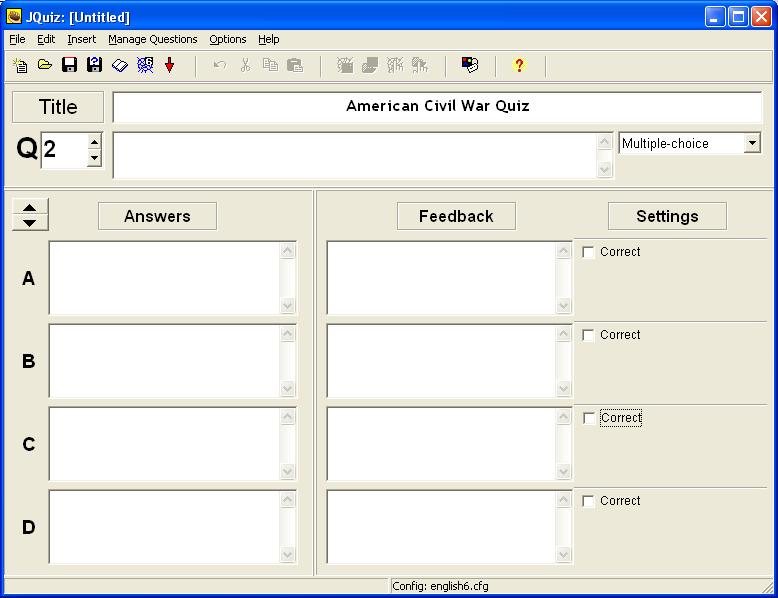Viewport: 778px width, 598px height.
Task: Click the JQuiz application icon in title bar
Action: (x=14, y=16)
